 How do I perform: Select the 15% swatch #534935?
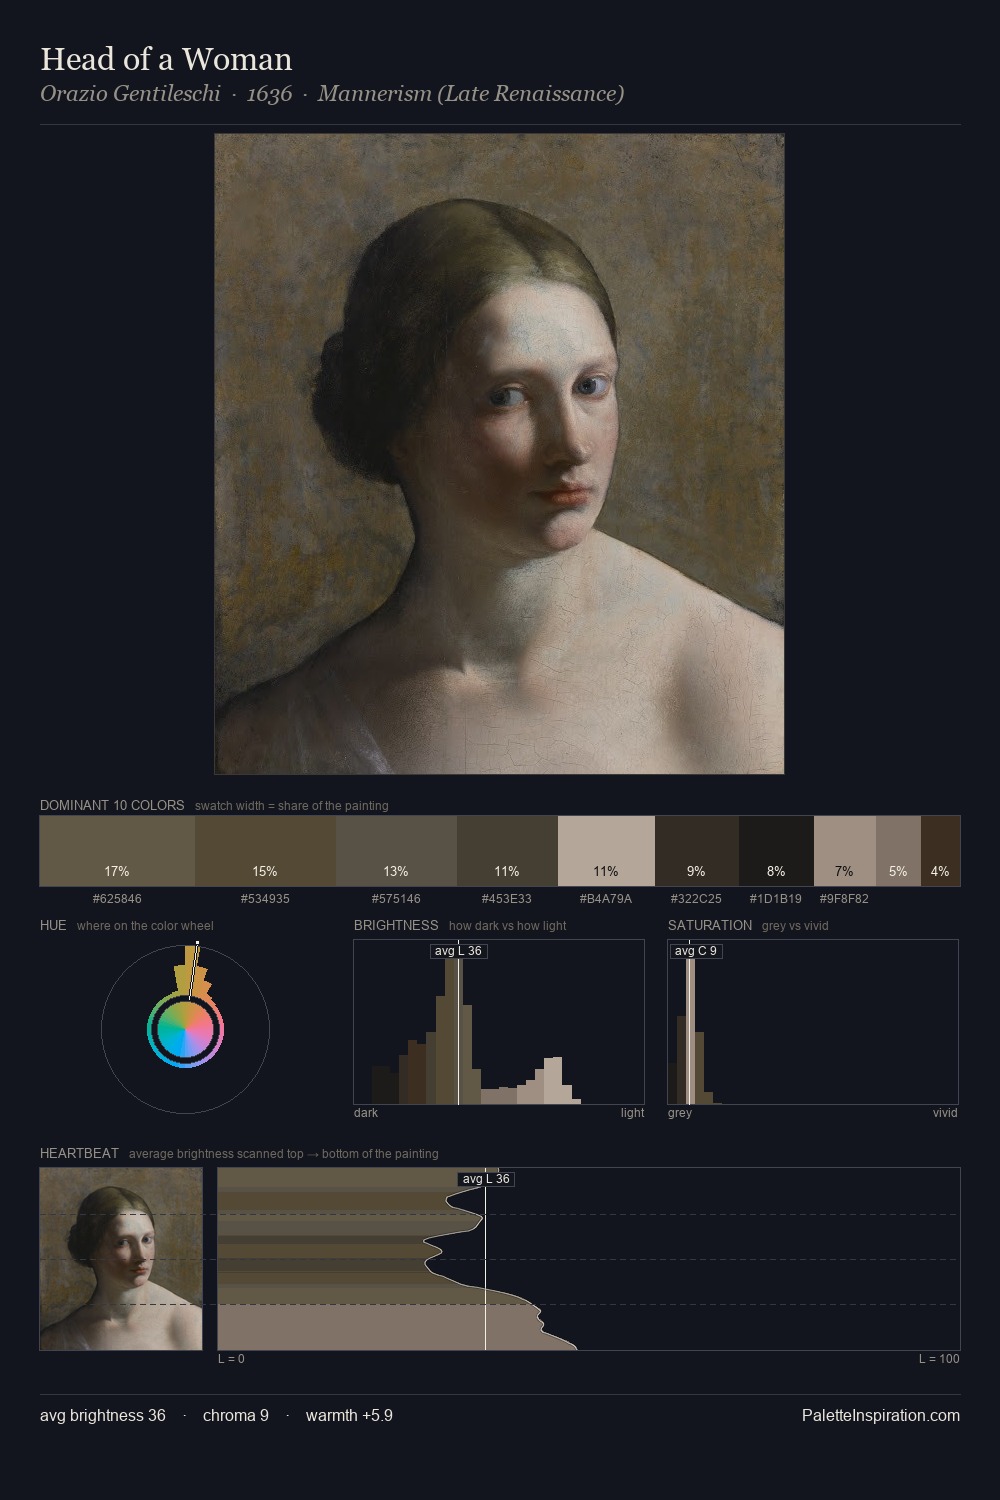265,851
